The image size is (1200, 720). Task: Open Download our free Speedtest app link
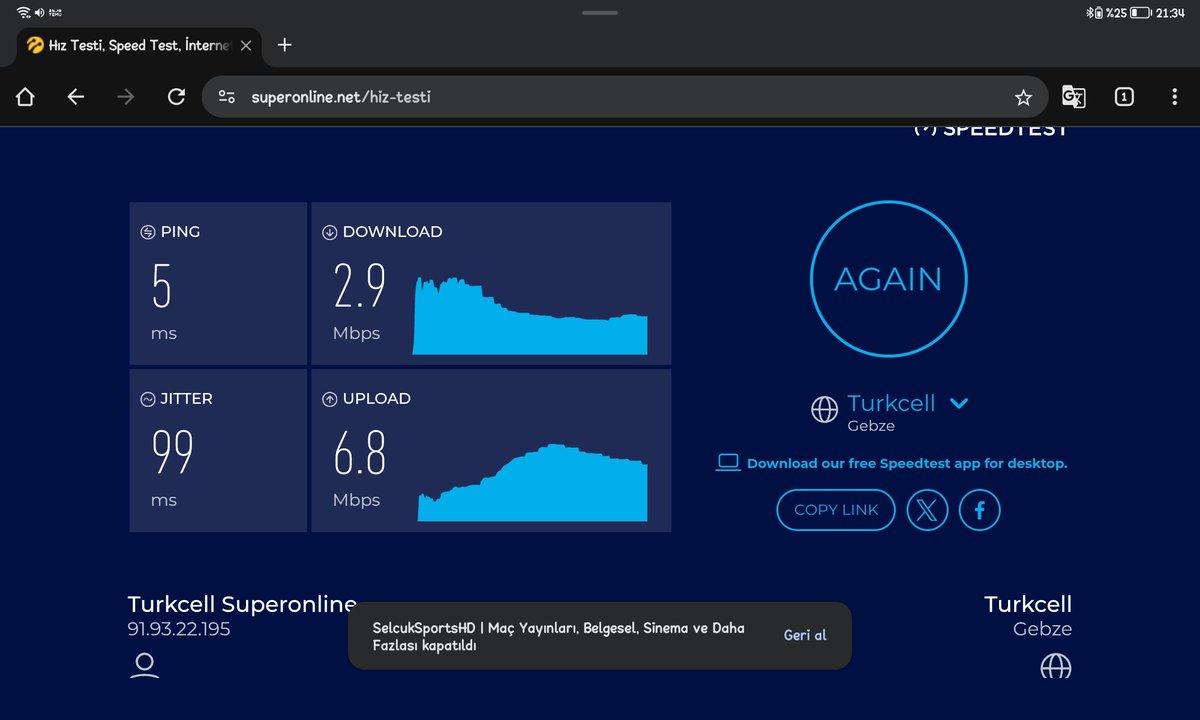tap(907, 463)
